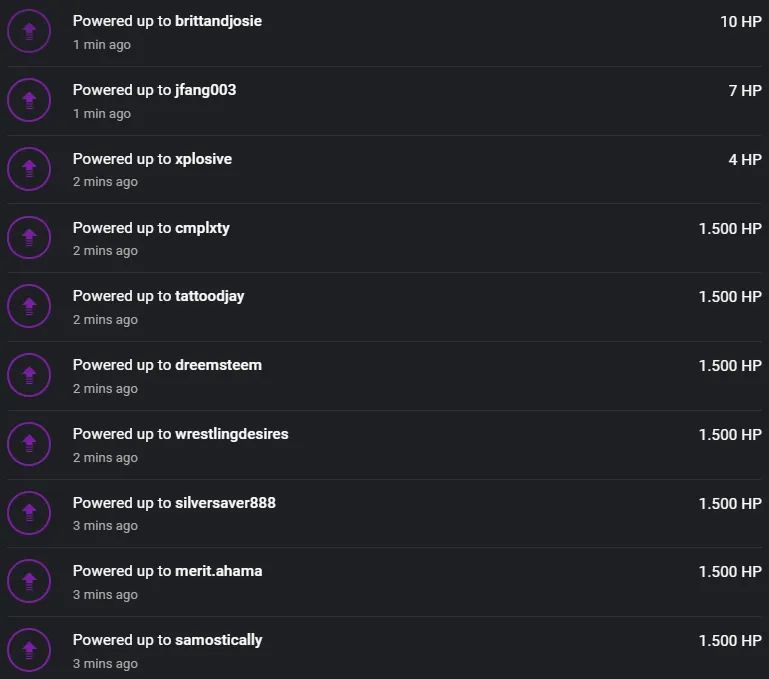Open the jfang003 account link
Screen dimensions: 769x679
[x=205, y=90]
